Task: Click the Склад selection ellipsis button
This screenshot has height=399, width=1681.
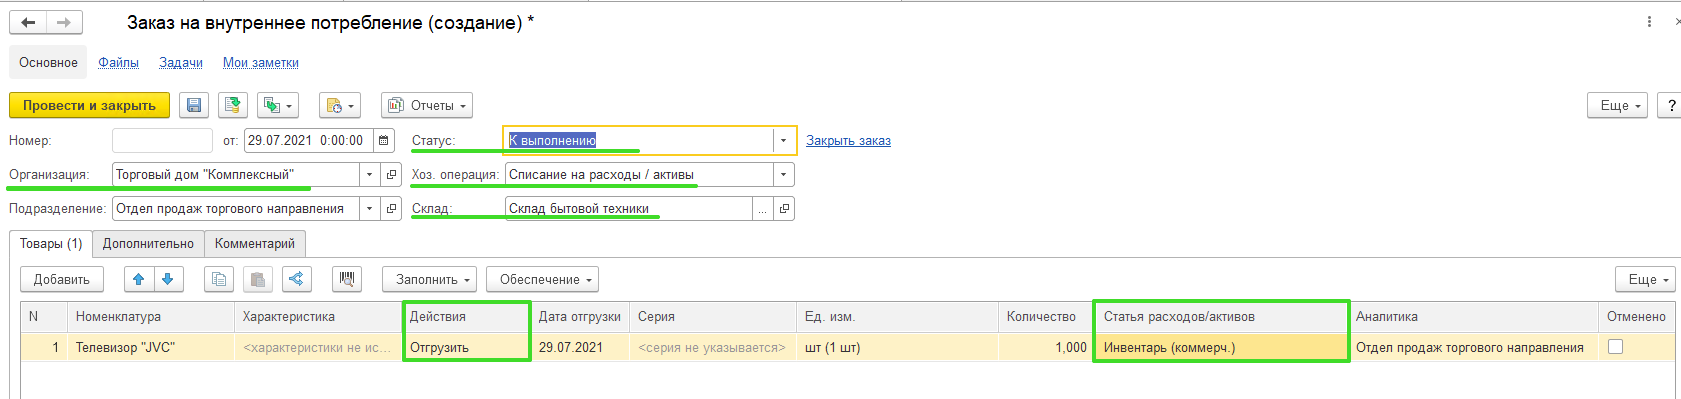Action: pos(763,209)
